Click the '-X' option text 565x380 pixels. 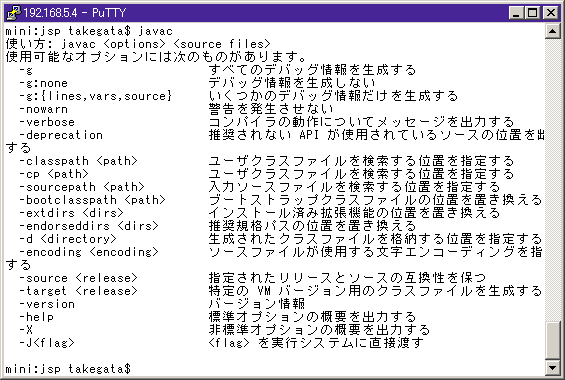pyautogui.click(x=26, y=330)
